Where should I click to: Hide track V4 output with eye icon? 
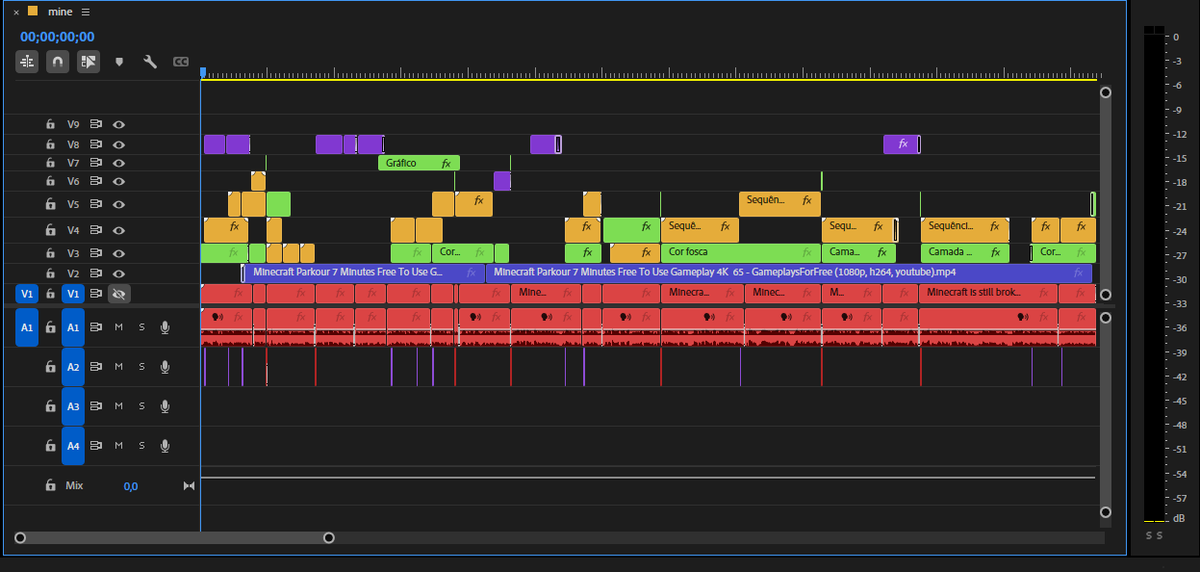tap(119, 230)
